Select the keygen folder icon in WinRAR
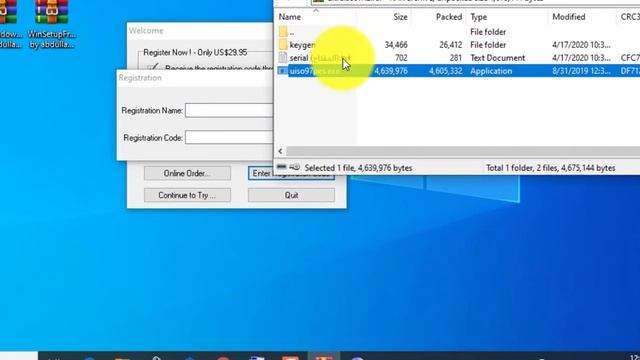Viewport: 640px width, 360px height. (283, 45)
